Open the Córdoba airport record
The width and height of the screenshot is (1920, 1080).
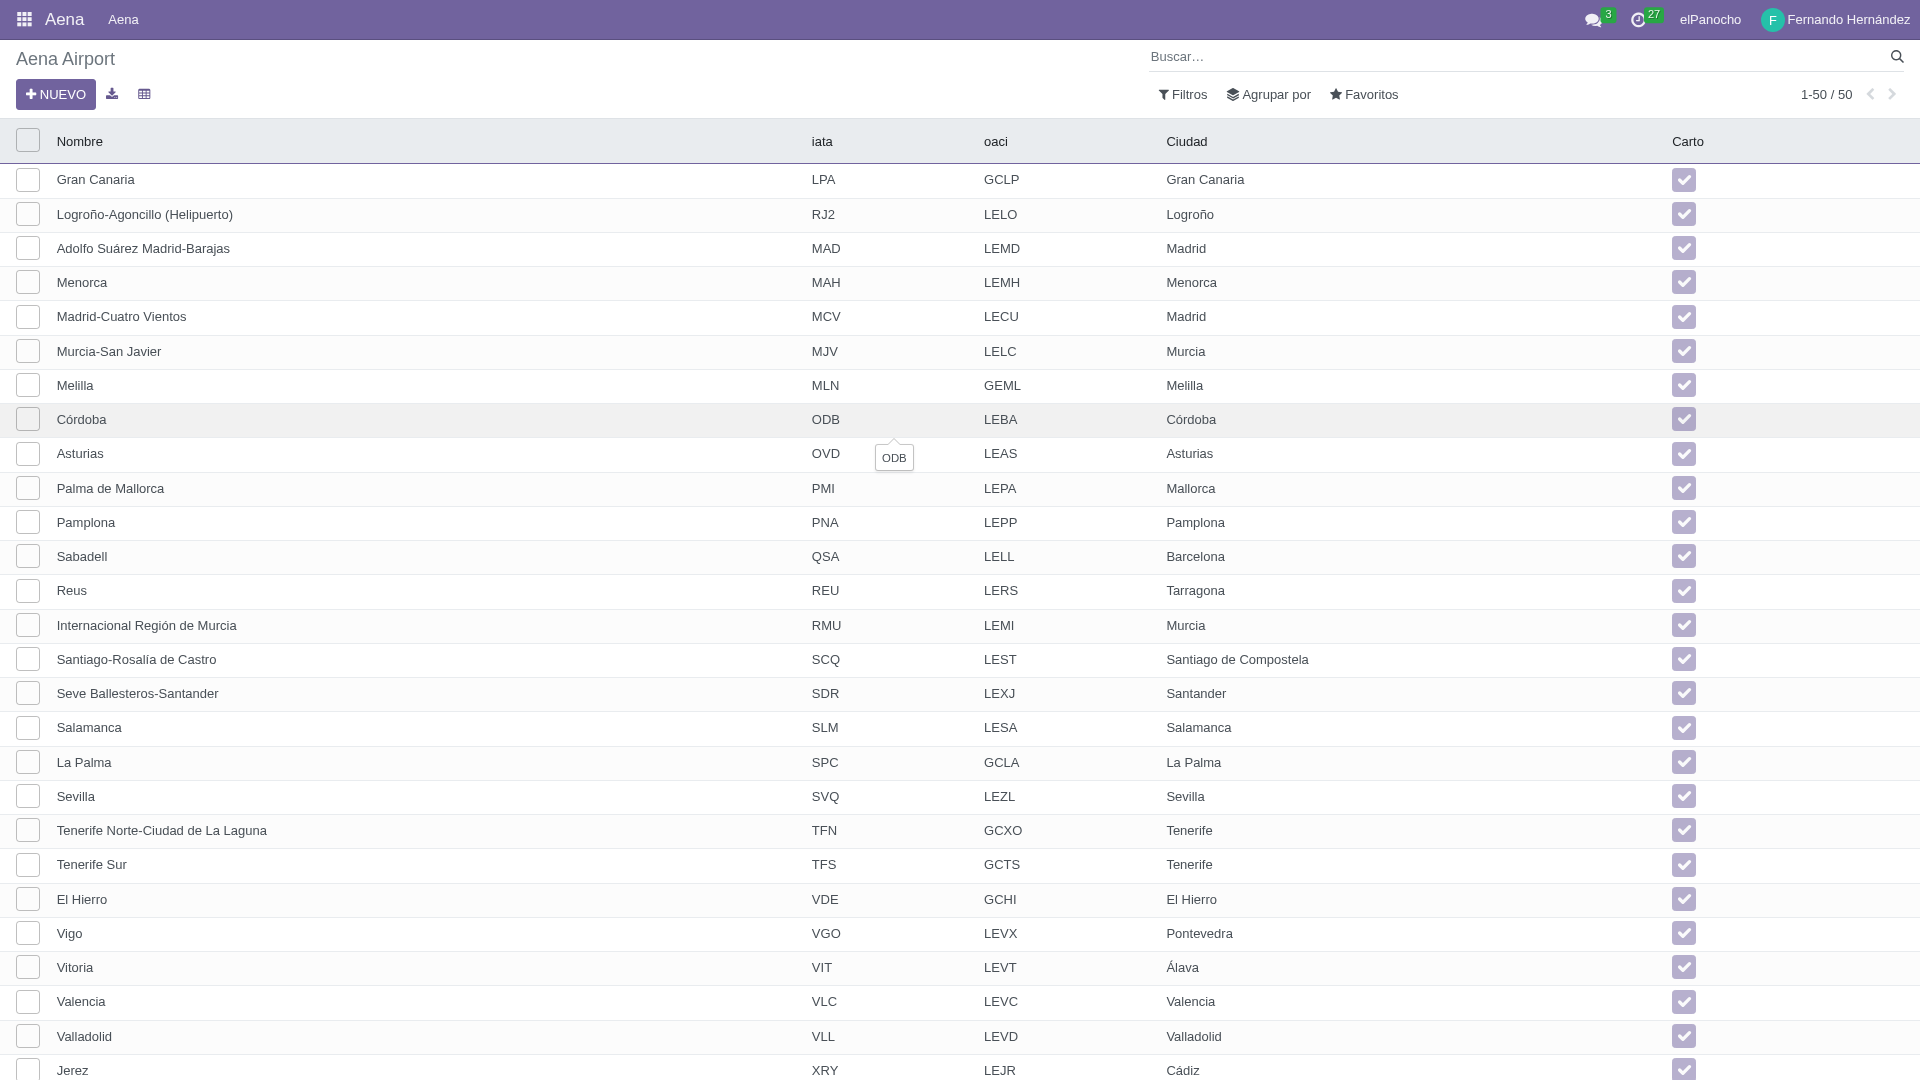(81, 419)
